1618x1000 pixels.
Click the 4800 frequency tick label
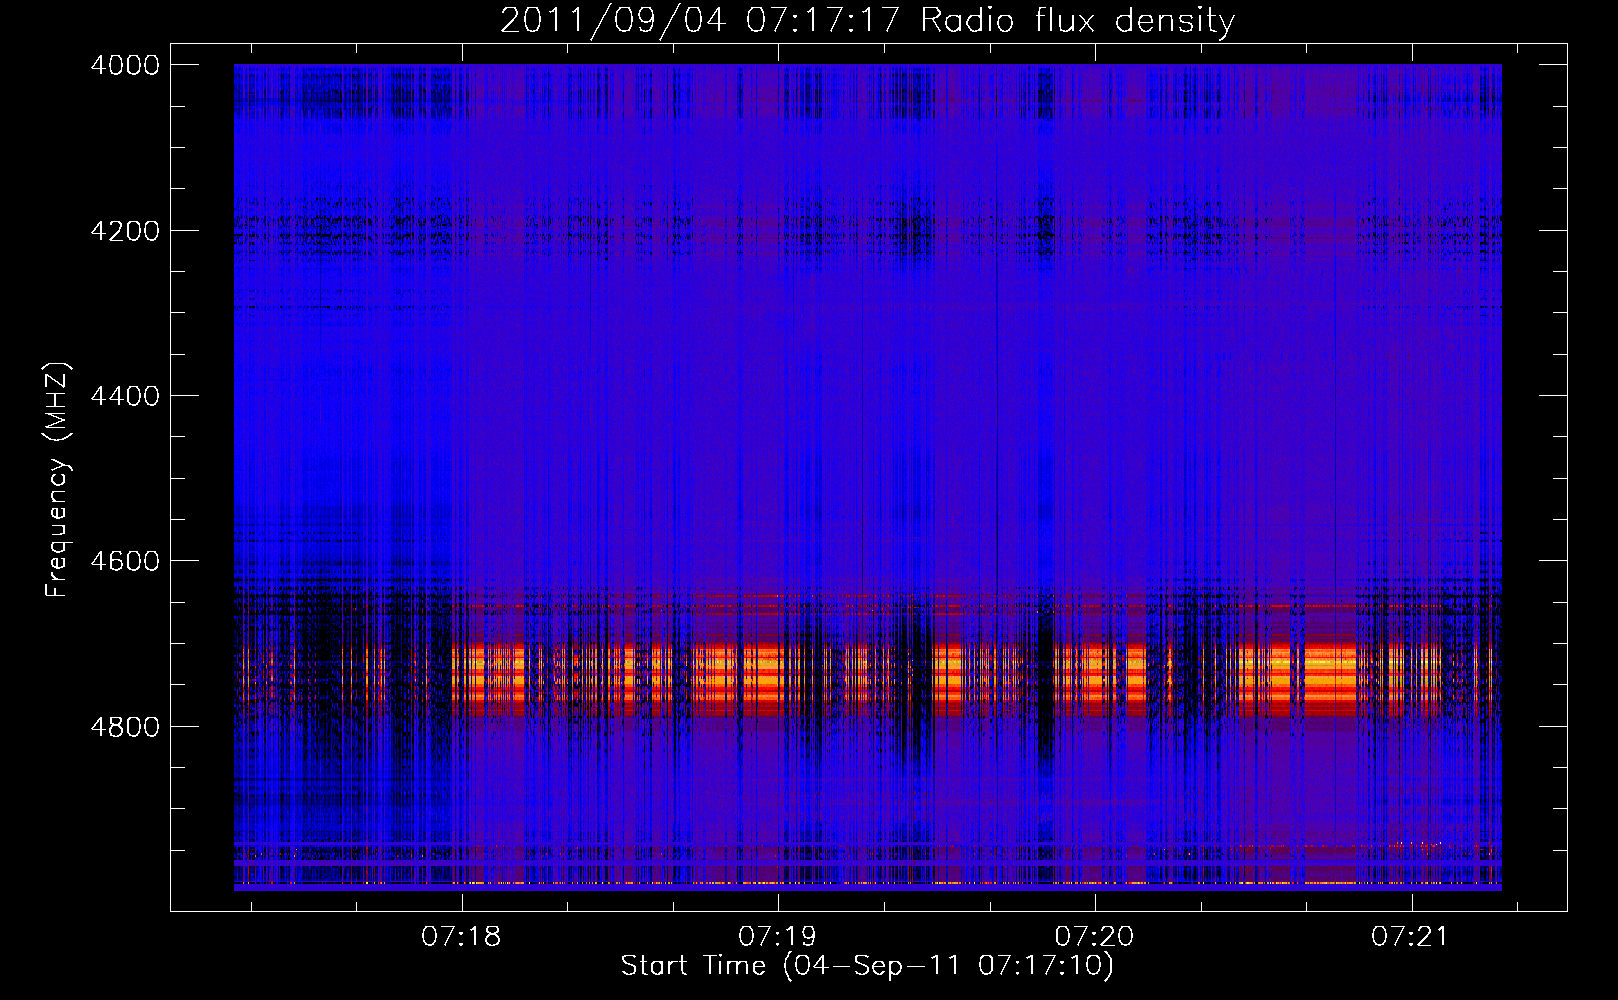pyautogui.click(x=125, y=727)
